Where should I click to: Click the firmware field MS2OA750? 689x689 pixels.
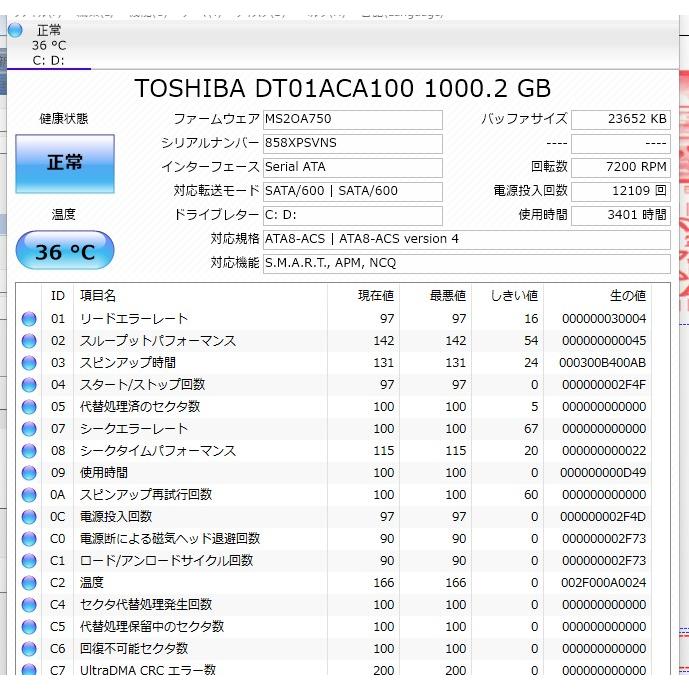[x=352, y=120]
